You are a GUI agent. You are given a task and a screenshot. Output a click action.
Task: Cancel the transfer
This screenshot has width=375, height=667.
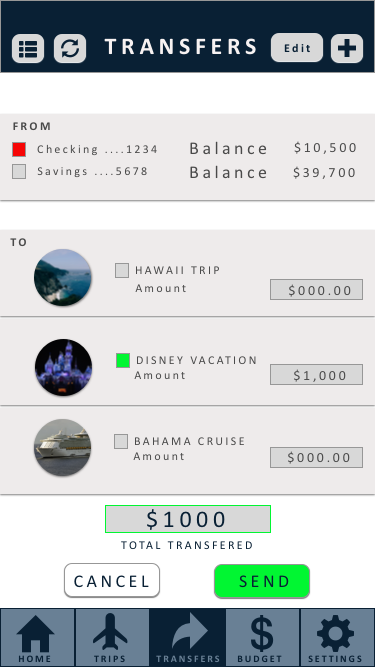pos(112,581)
